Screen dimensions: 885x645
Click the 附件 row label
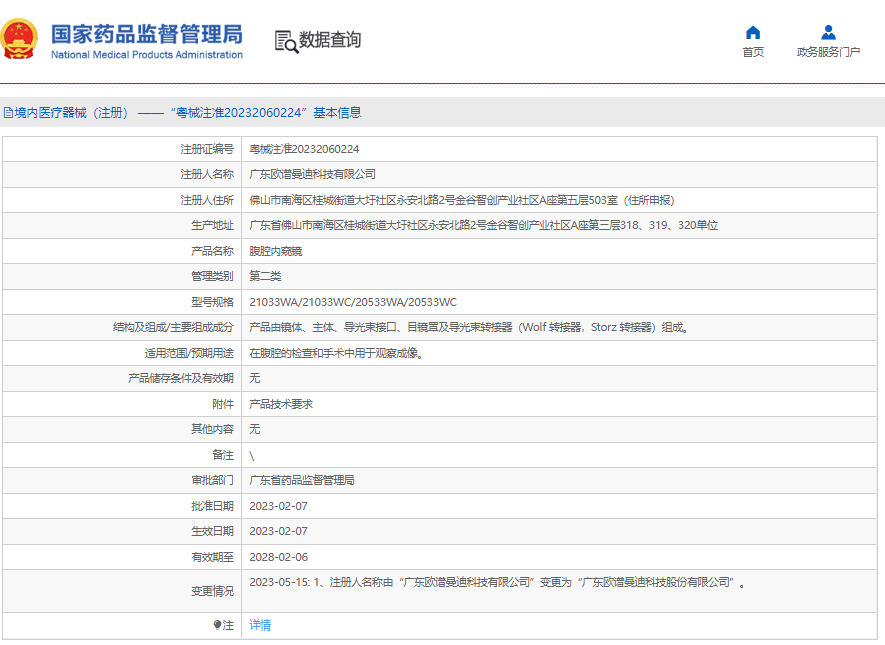pos(223,404)
